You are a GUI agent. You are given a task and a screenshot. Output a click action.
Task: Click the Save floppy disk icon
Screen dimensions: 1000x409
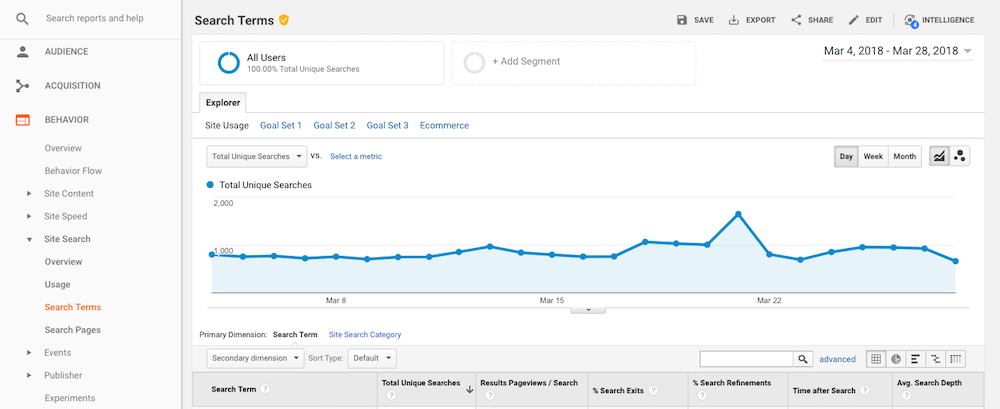coord(682,20)
